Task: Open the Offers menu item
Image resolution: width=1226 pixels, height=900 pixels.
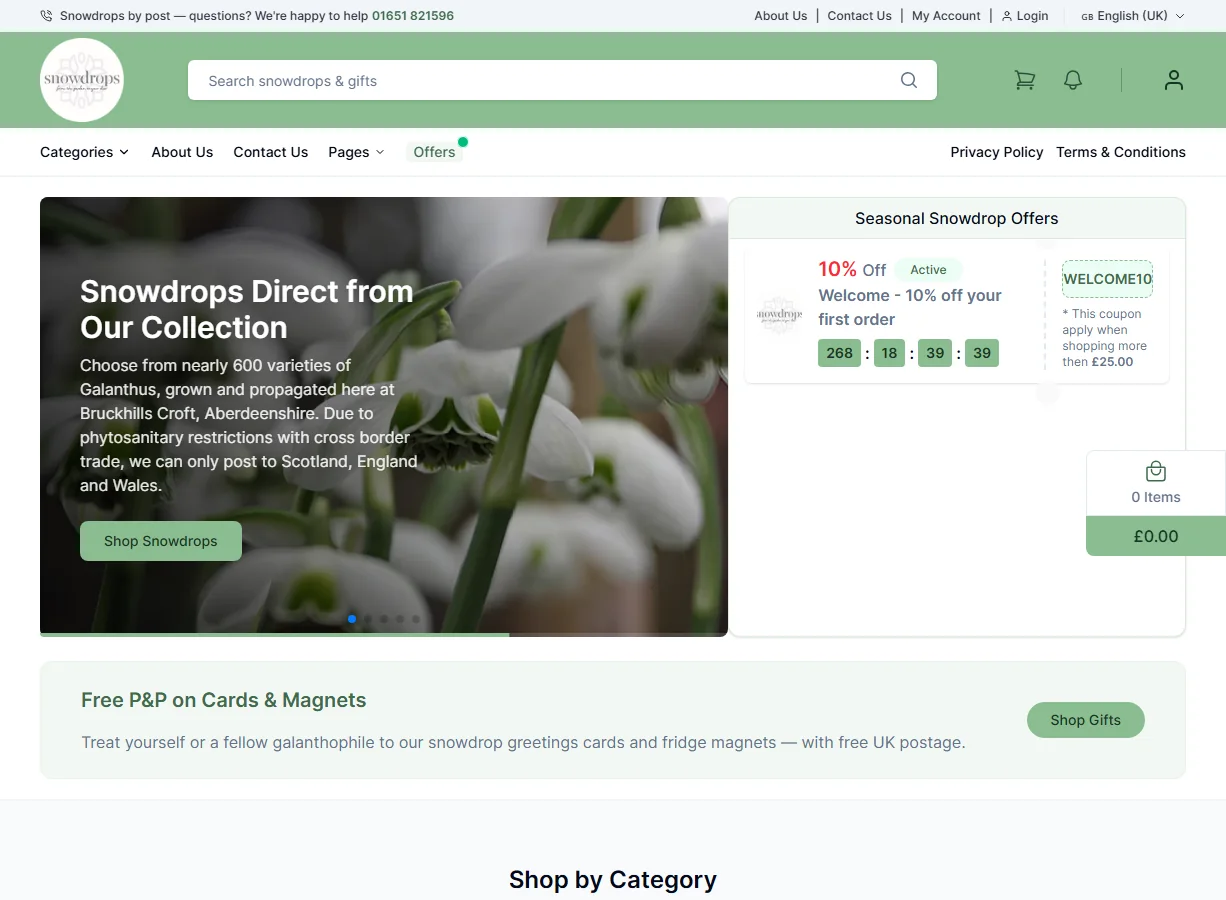Action: tap(435, 152)
